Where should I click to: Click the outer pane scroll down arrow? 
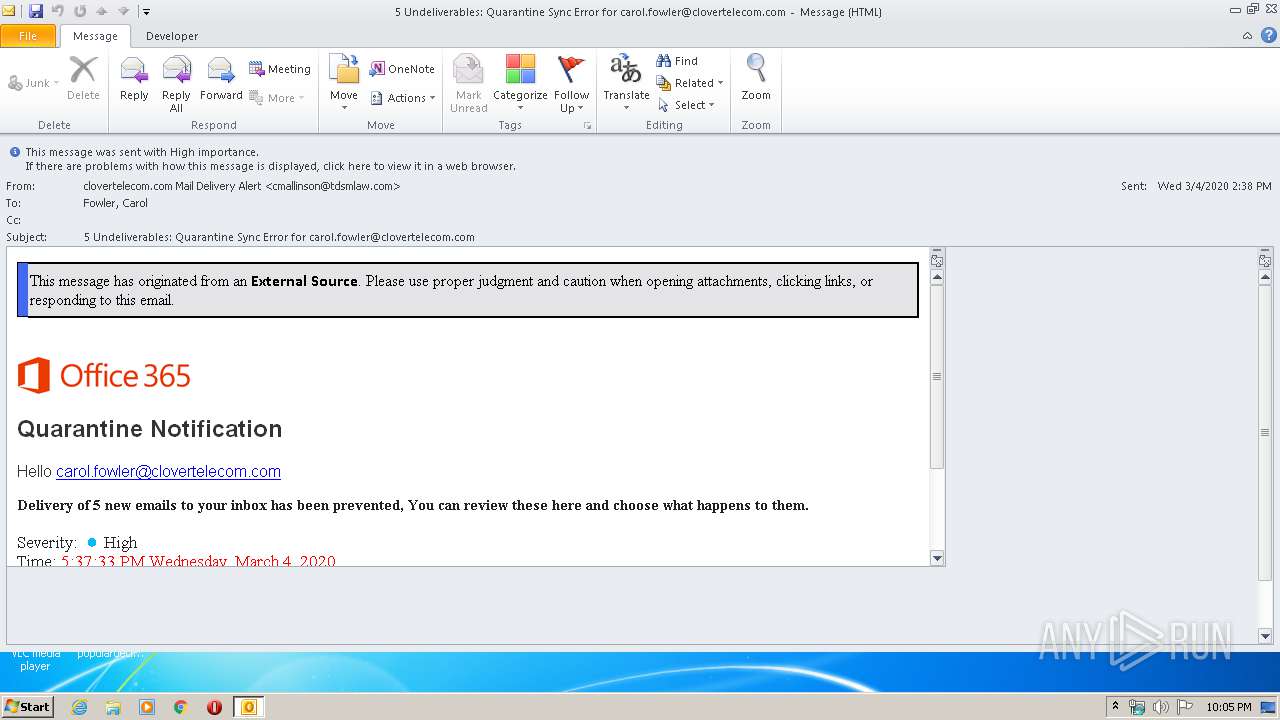[x=1265, y=636]
